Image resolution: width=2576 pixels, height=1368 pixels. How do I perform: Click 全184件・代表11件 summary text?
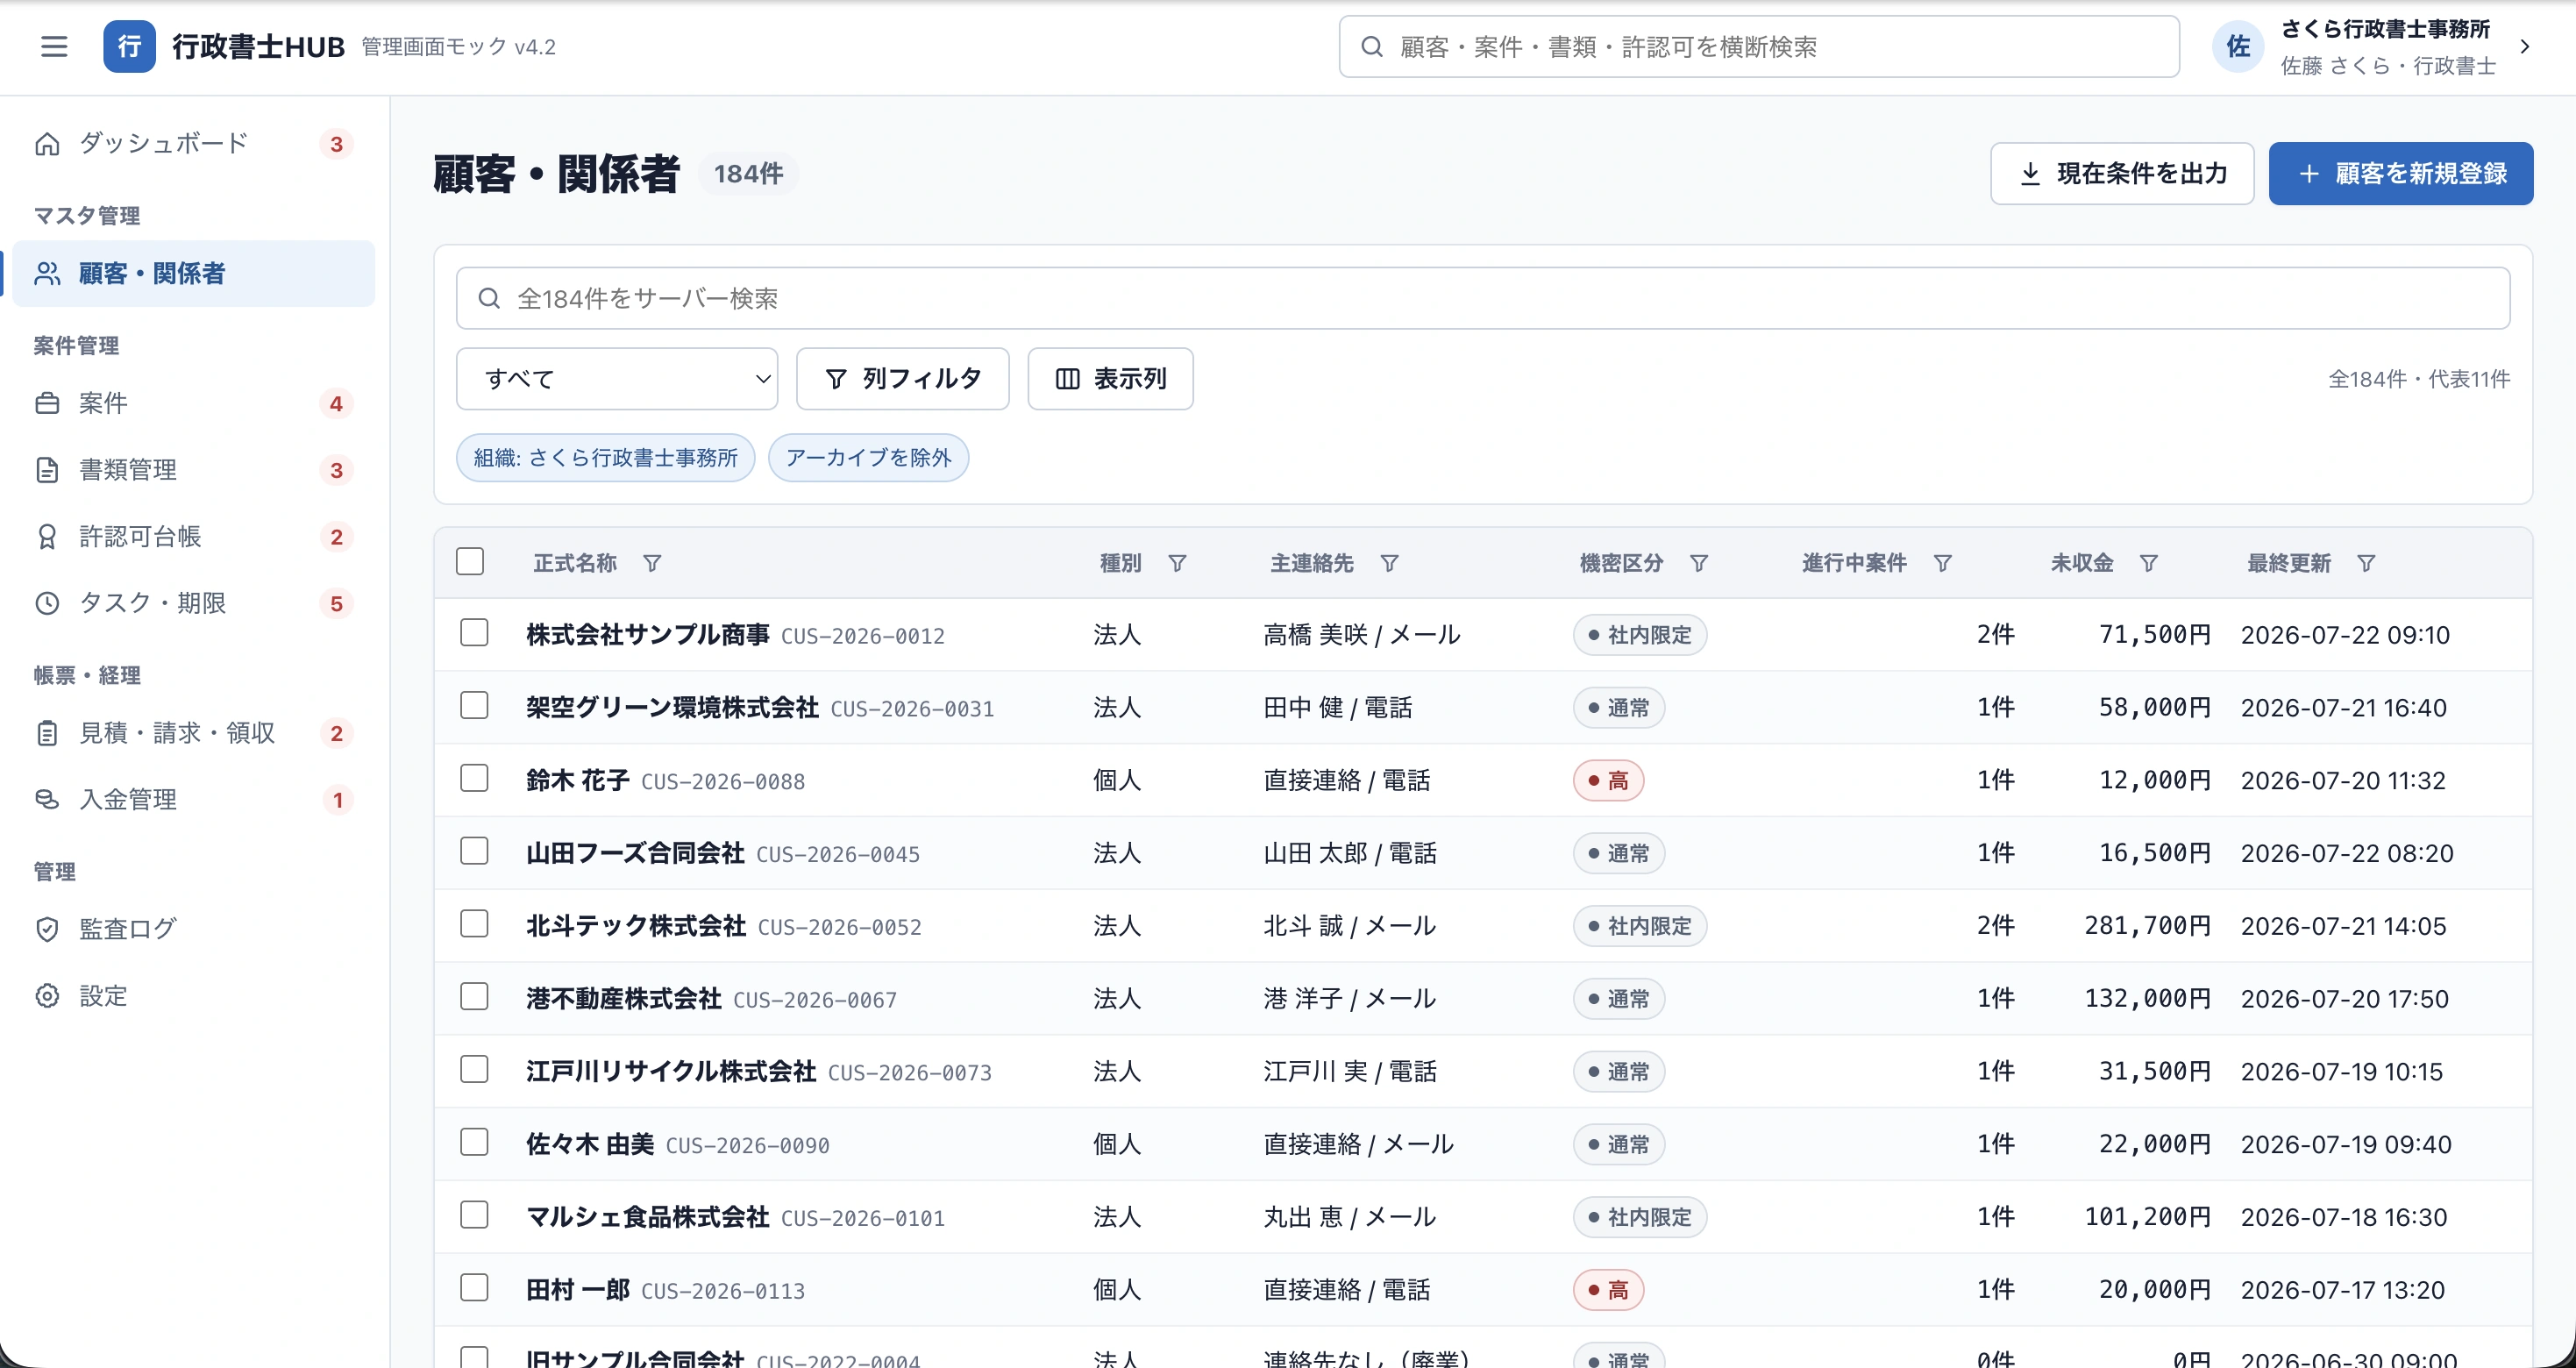click(2419, 379)
